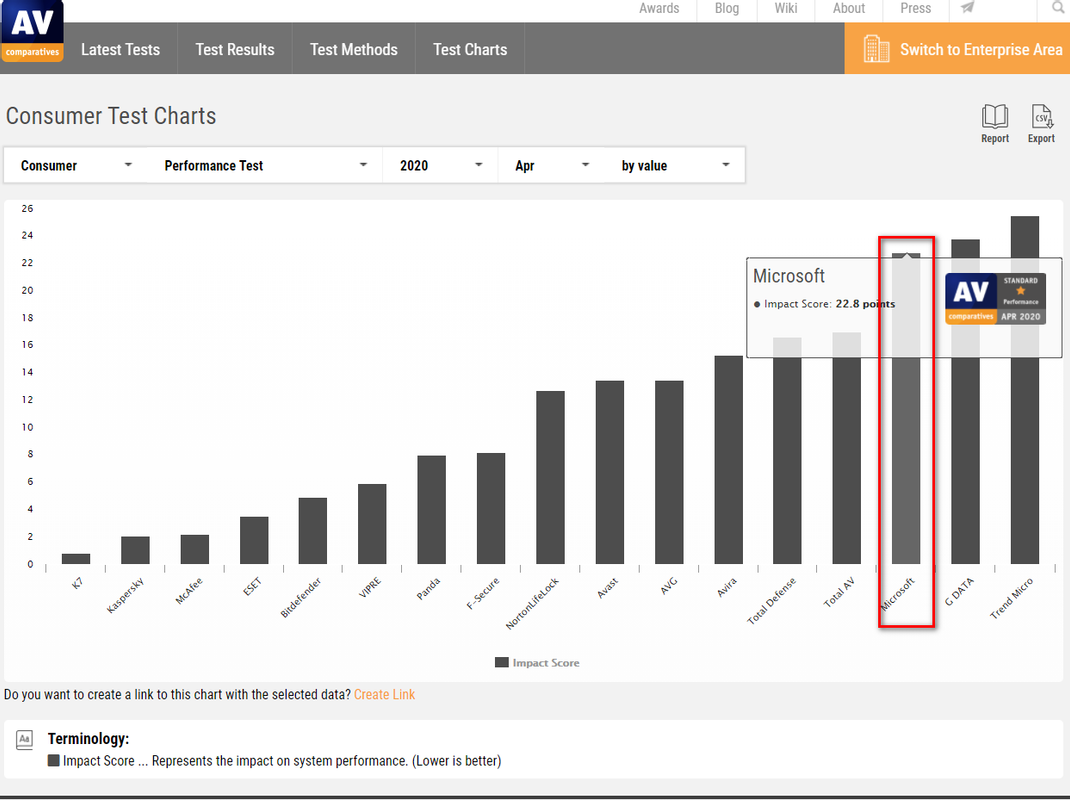The image size is (1070, 800).
Task: Open the Report book icon
Action: tap(995, 124)
